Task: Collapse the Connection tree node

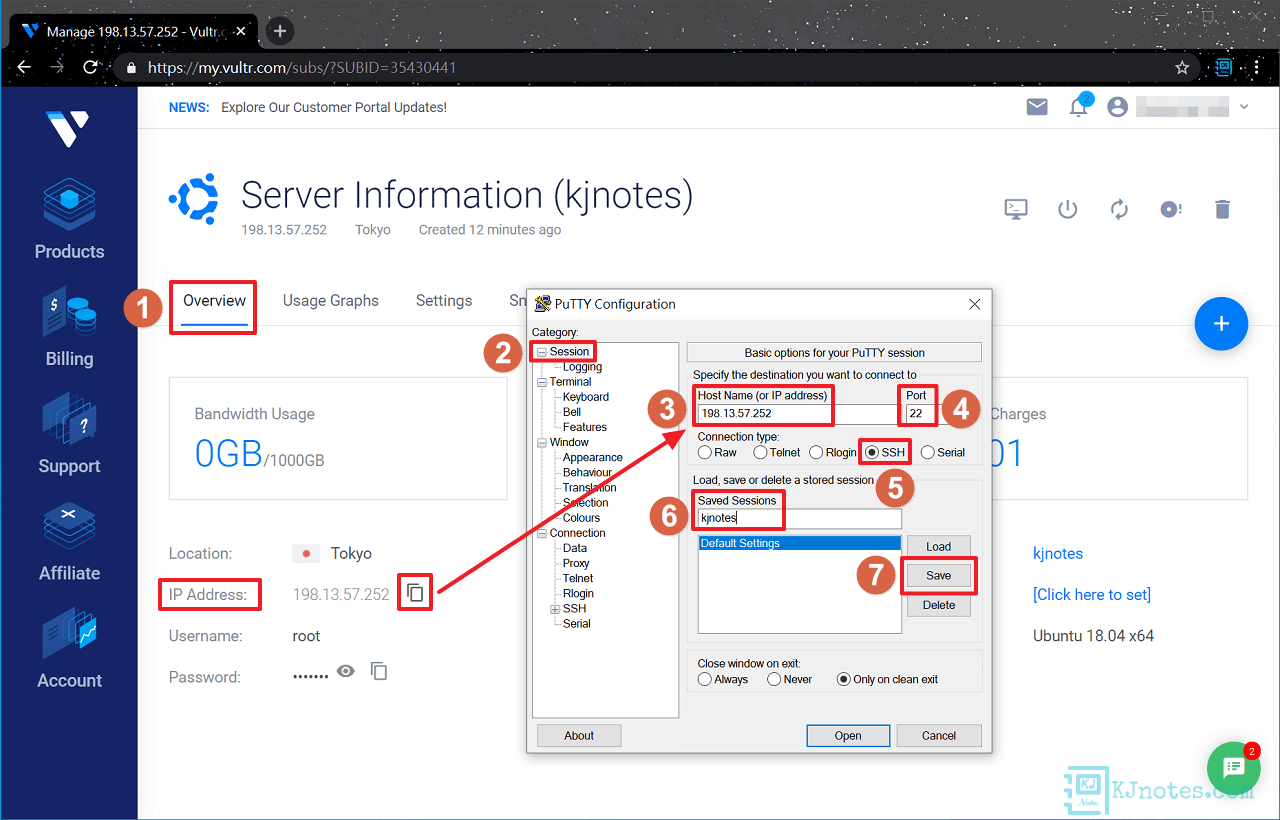Action: (x=541, y=533)
